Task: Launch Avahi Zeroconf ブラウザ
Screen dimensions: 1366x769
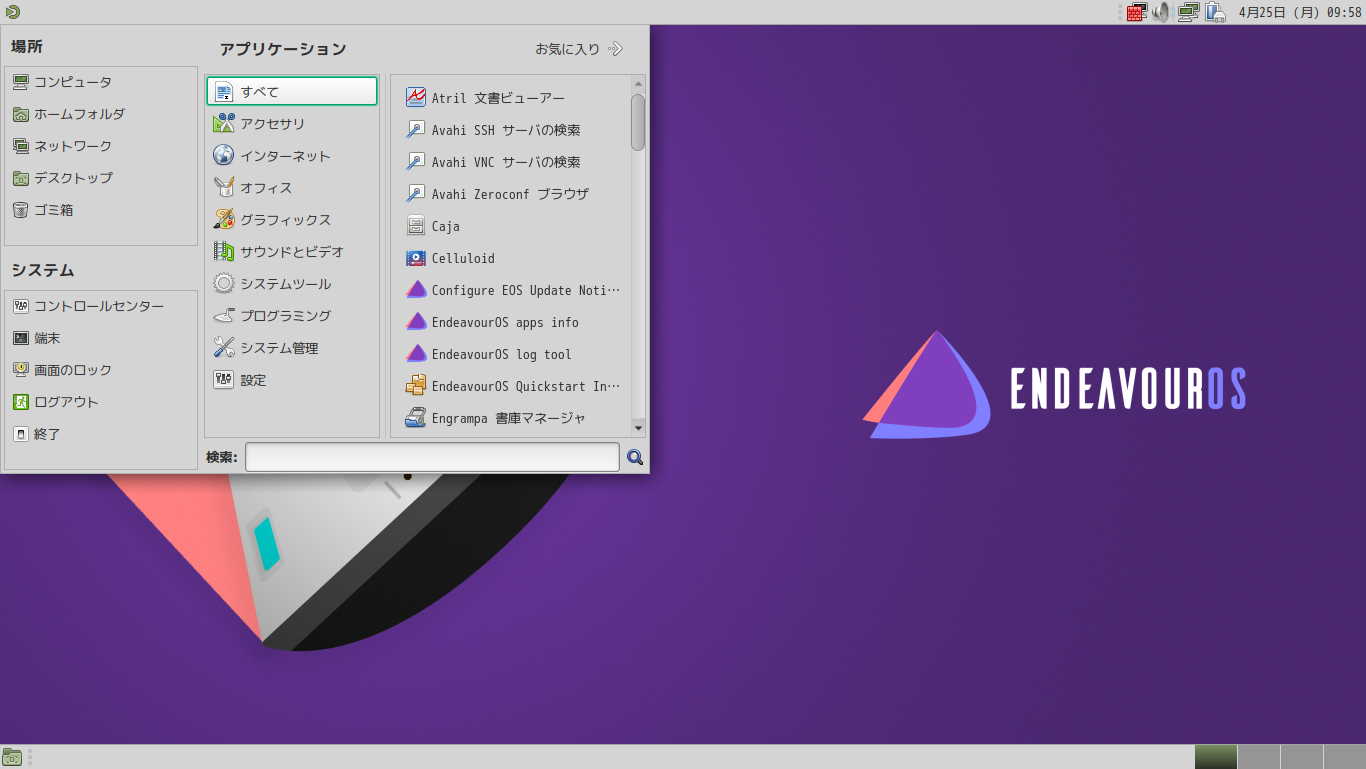Action: [x=512, y=194]
